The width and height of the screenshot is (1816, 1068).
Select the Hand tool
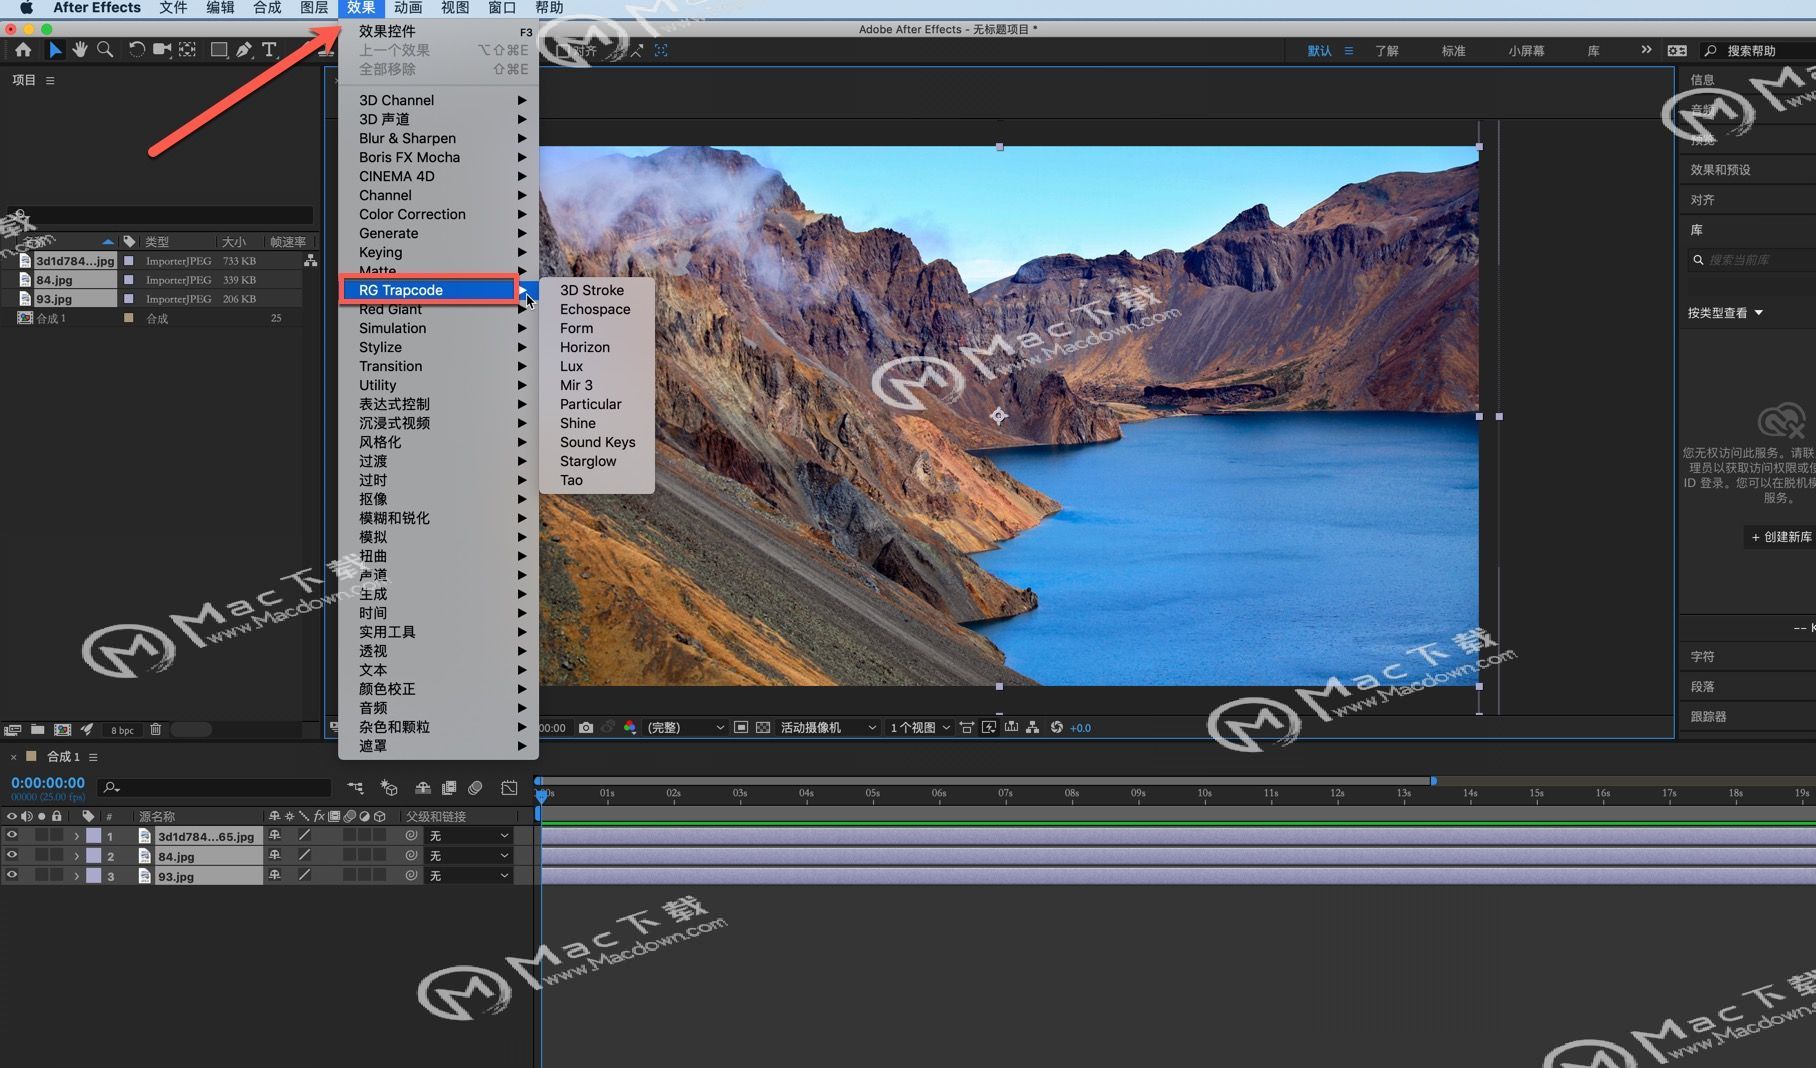click(x=80, y=50)
